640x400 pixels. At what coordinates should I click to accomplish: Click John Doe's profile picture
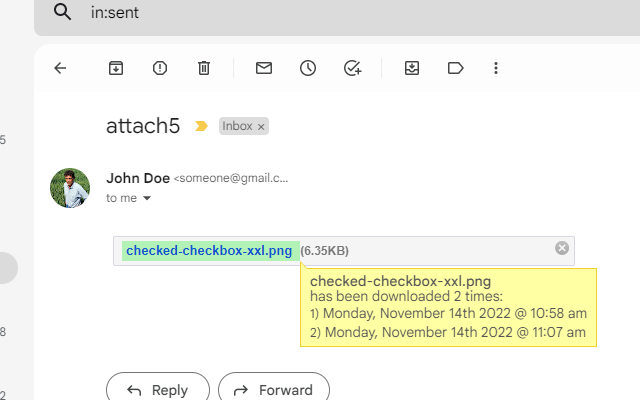click(x=70, y=188)
